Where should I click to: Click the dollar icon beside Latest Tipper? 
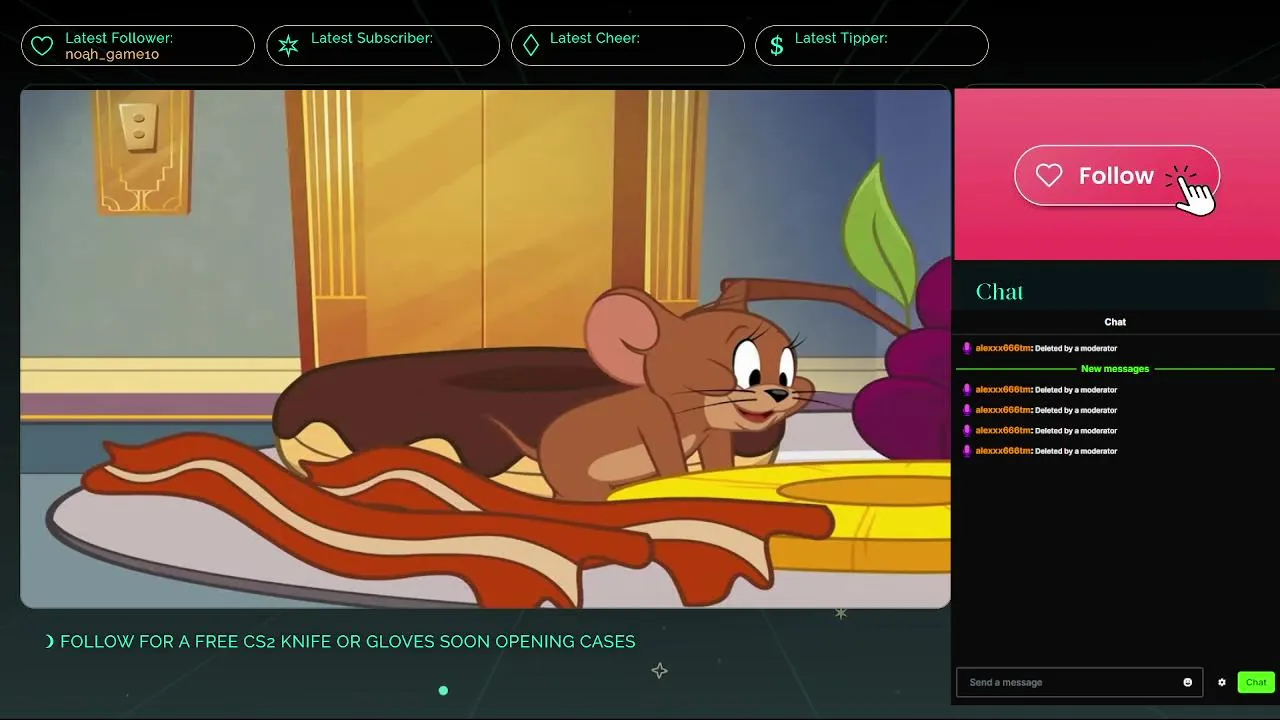tap(777, 46)
